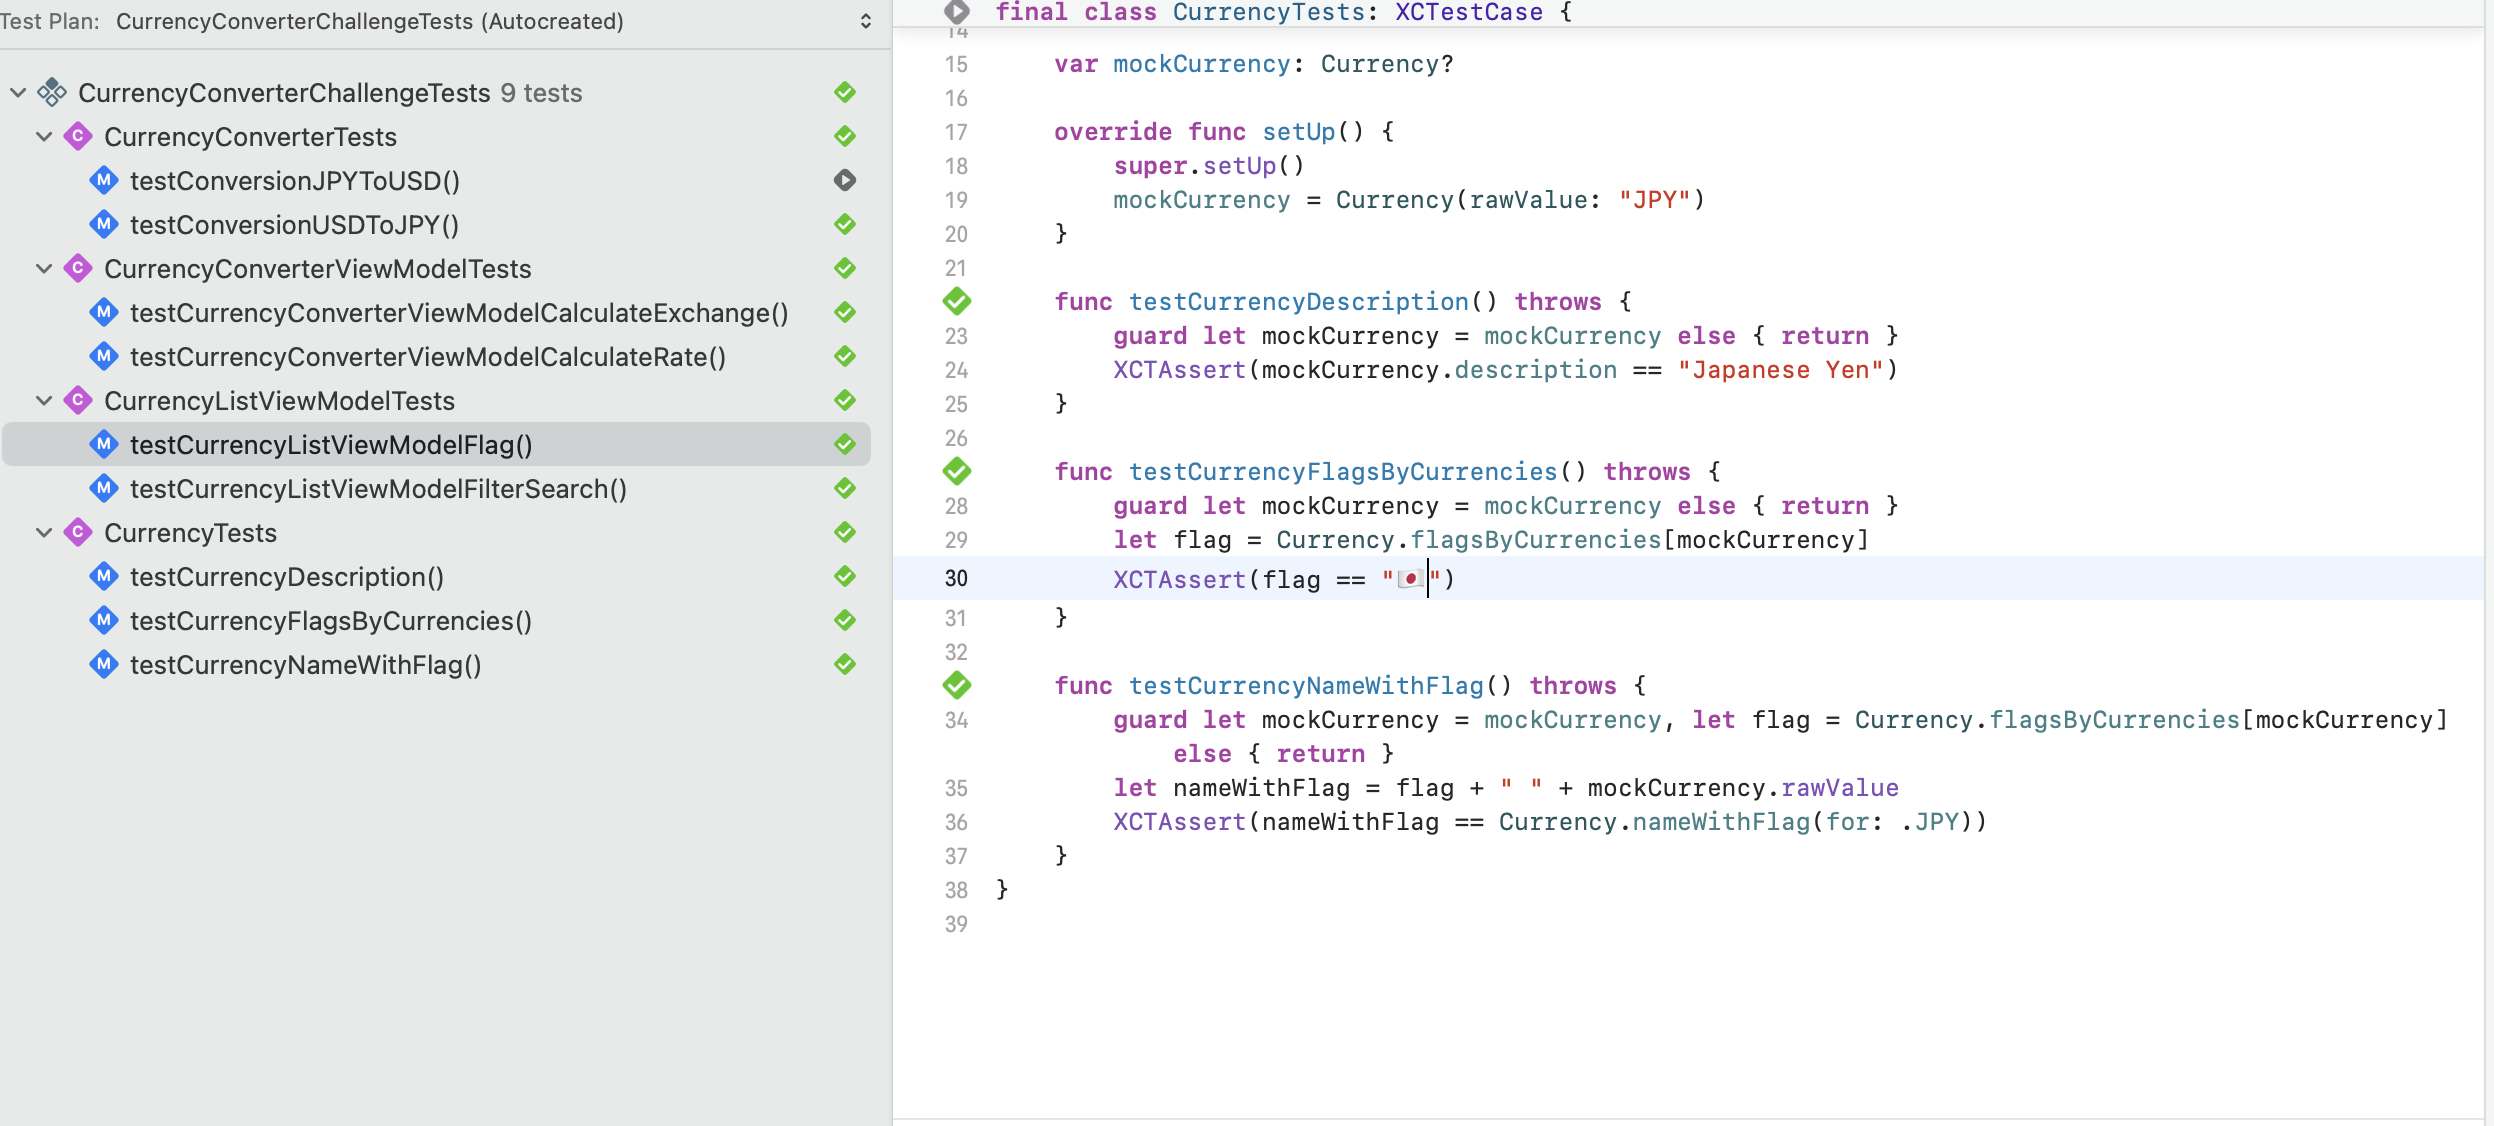Click passed status for testCurrencyNameWithFlag() in navigator

845,664
